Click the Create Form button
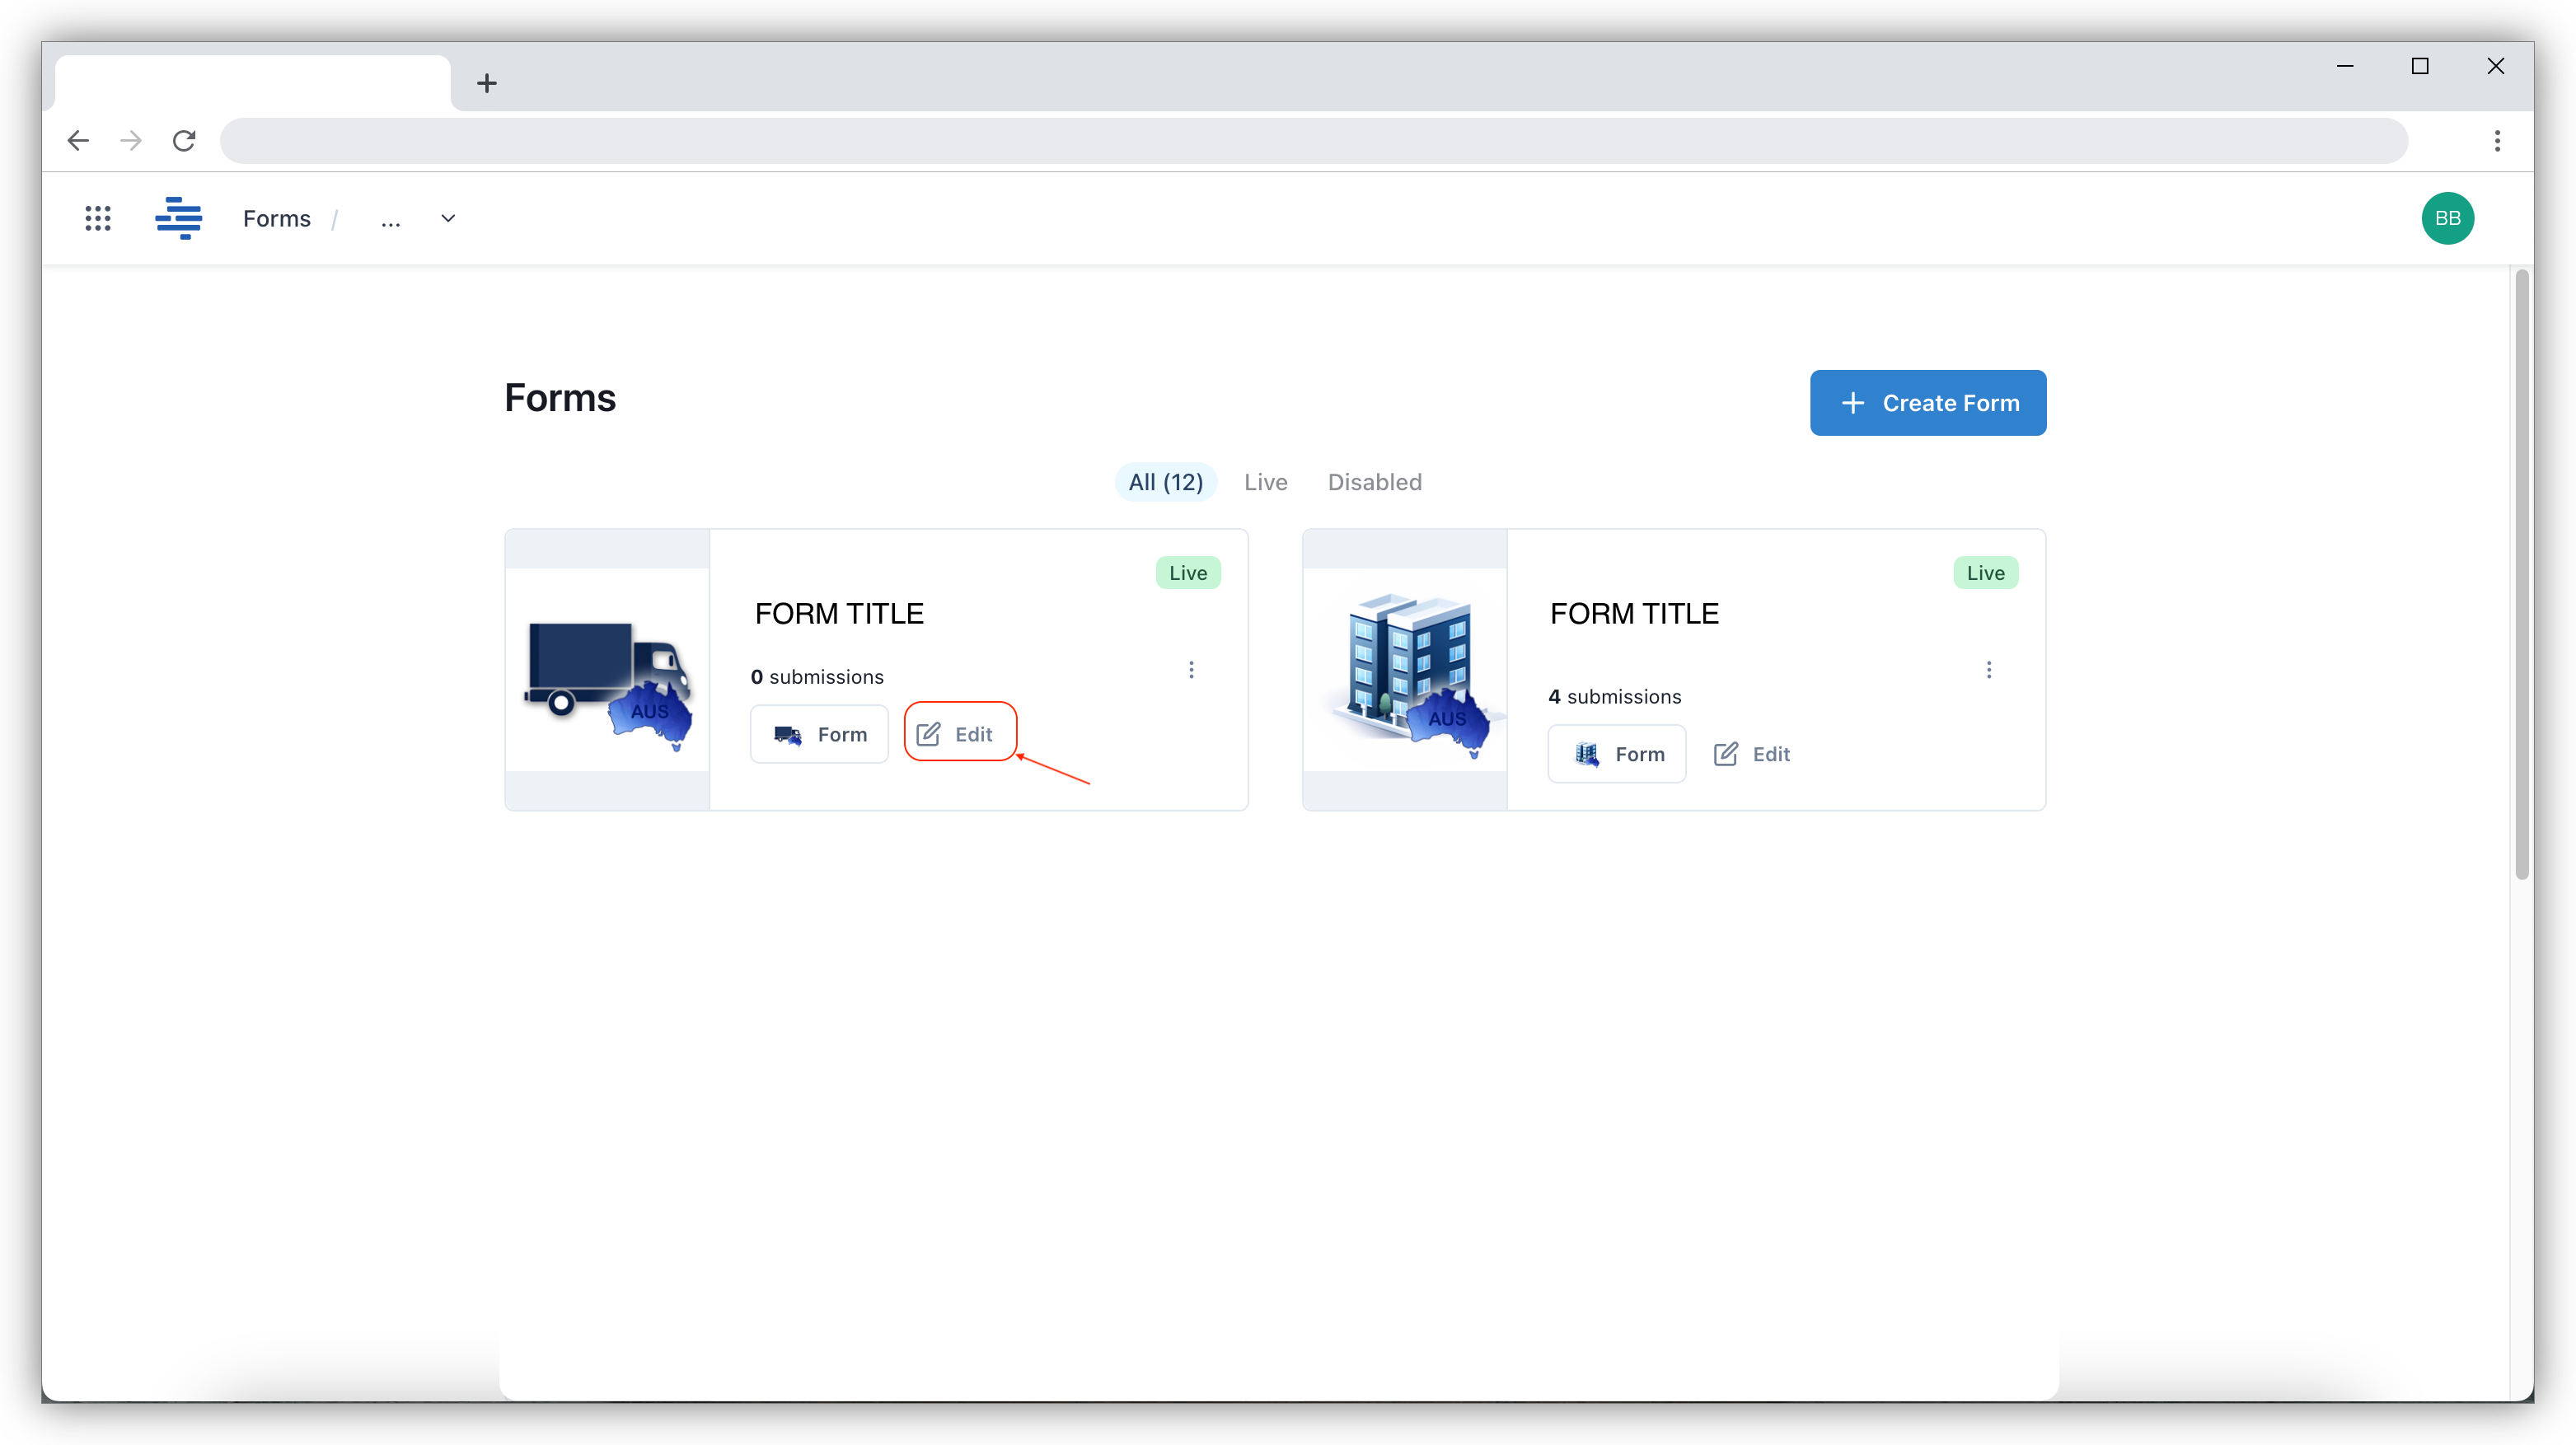 point(1927,403)
